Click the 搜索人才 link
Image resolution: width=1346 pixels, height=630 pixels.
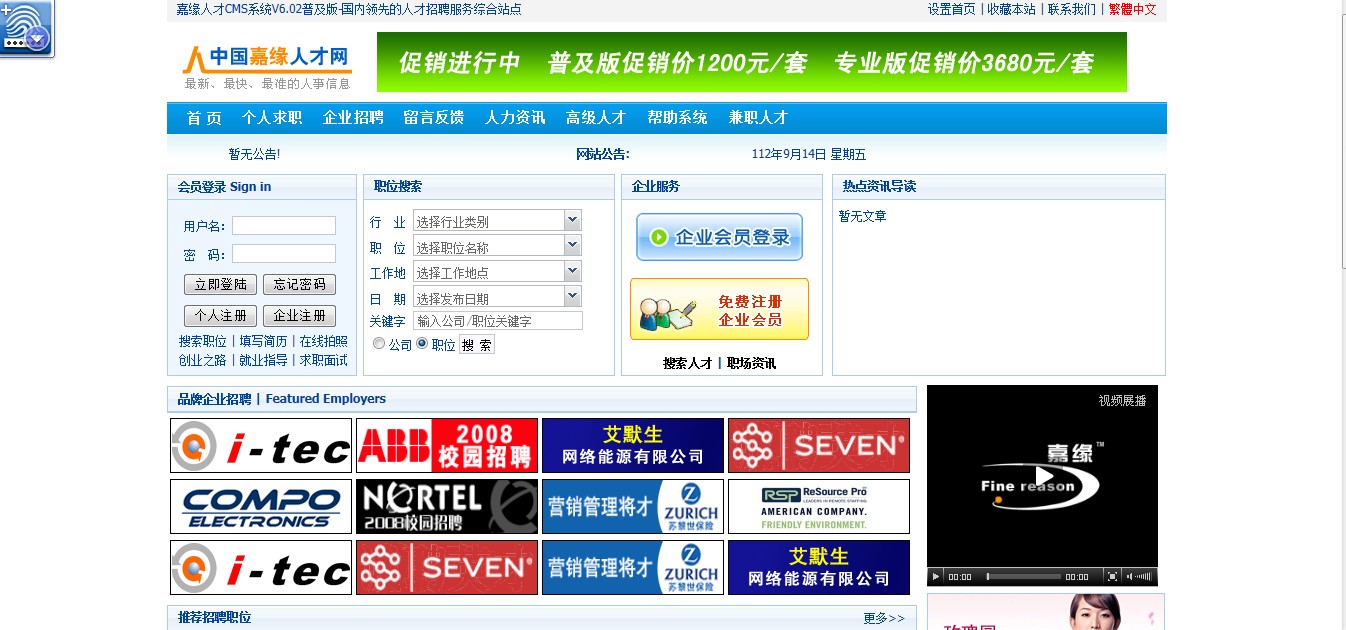click(688, 363)
